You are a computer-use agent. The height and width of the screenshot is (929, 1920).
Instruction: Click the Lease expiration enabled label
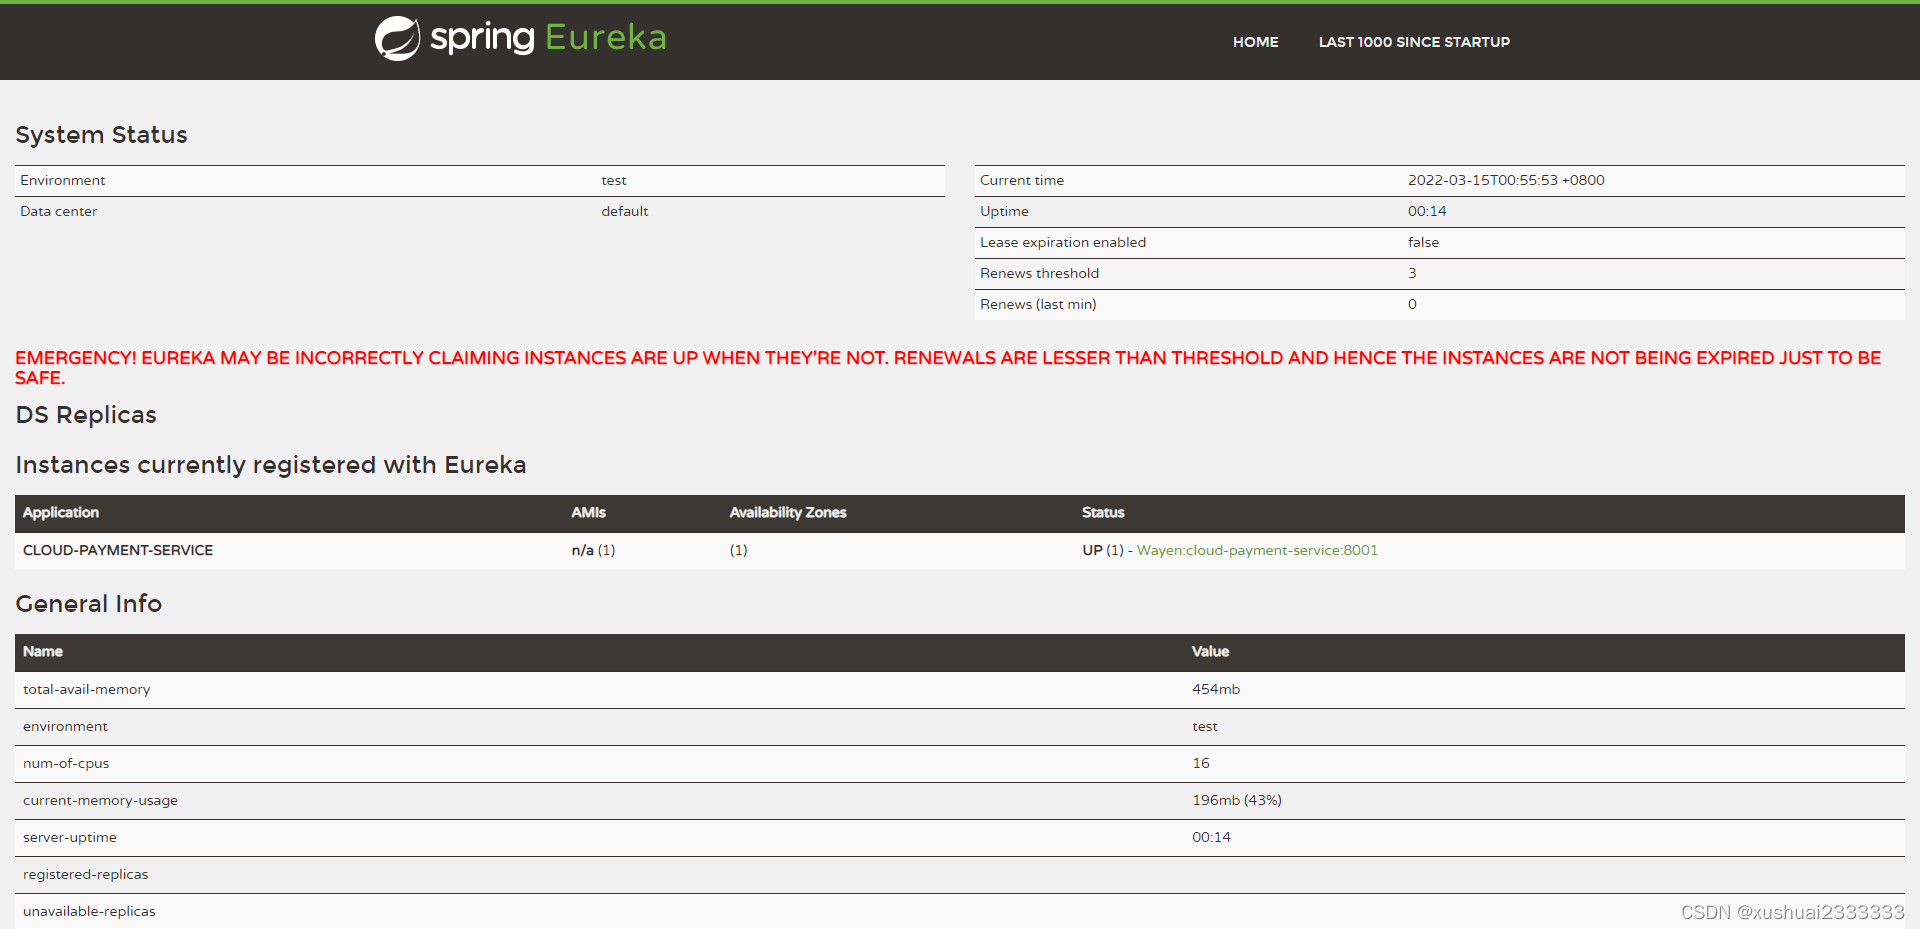point(1062,242)
